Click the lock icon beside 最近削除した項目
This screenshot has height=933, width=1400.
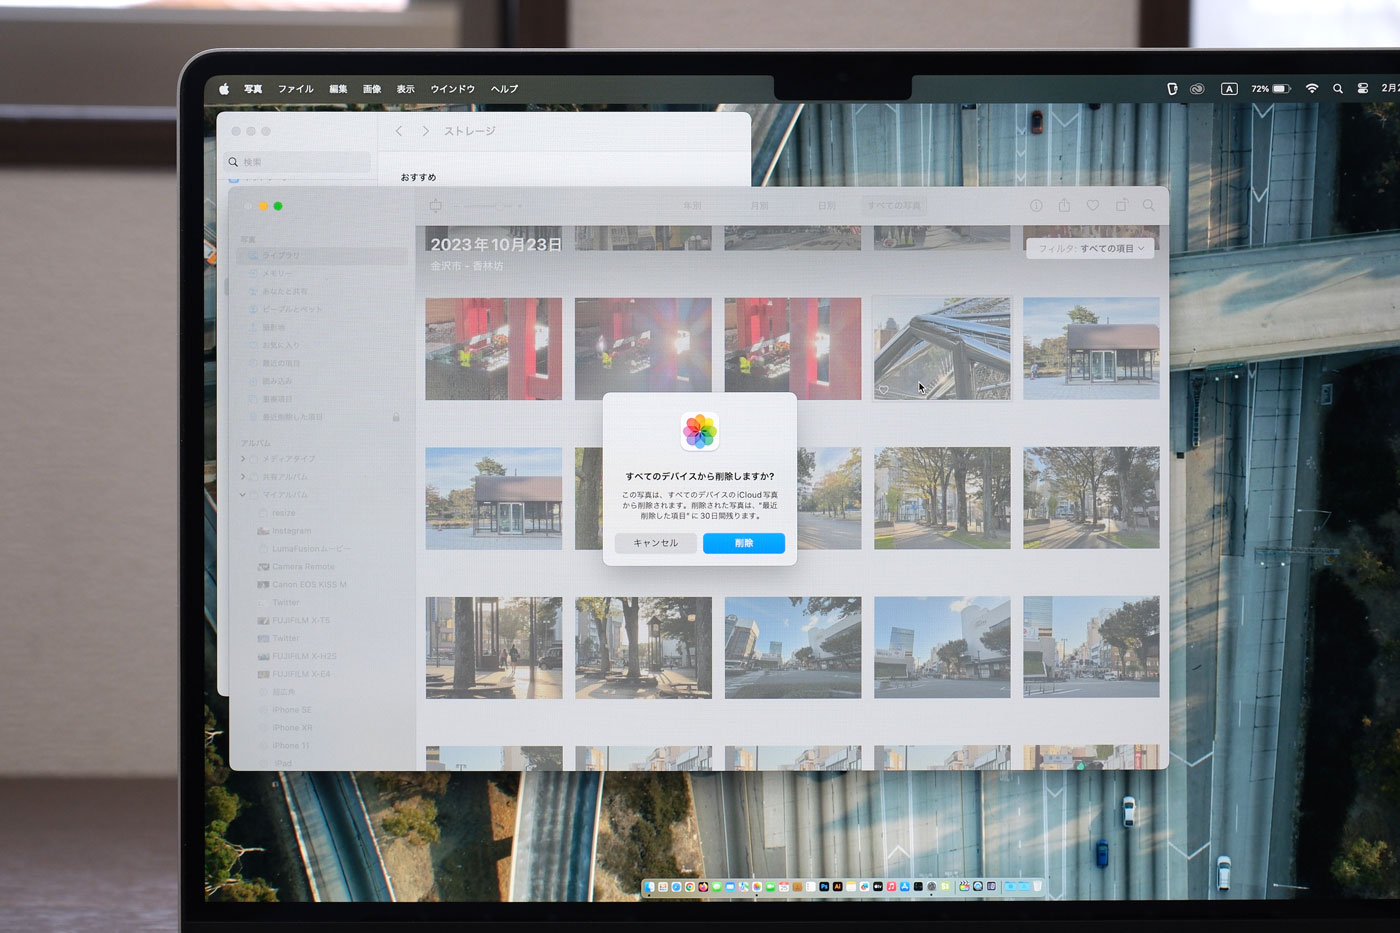pos(396,417)
